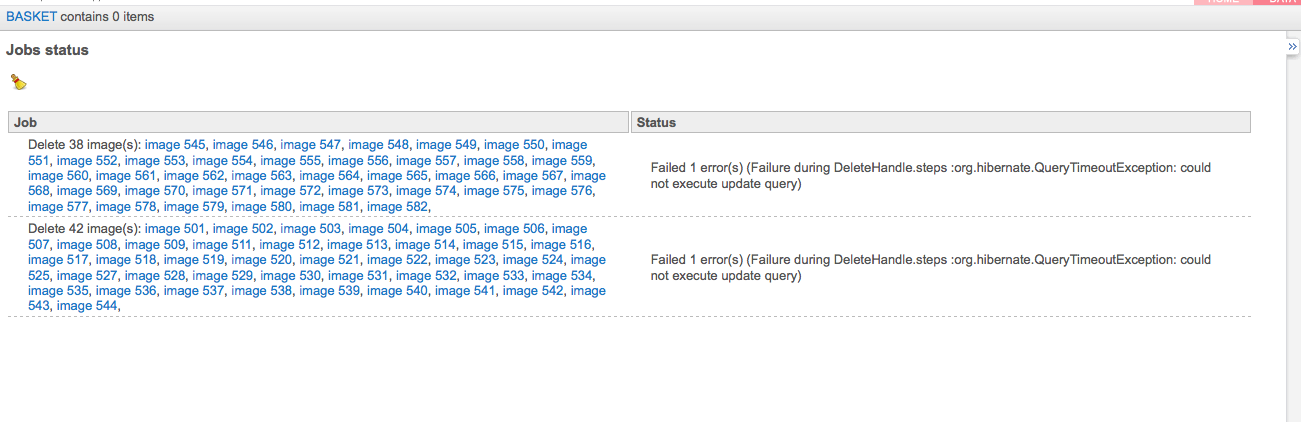1301x422 pixels.
Task: Open the image 544 link
Action: tap(87, 306)
